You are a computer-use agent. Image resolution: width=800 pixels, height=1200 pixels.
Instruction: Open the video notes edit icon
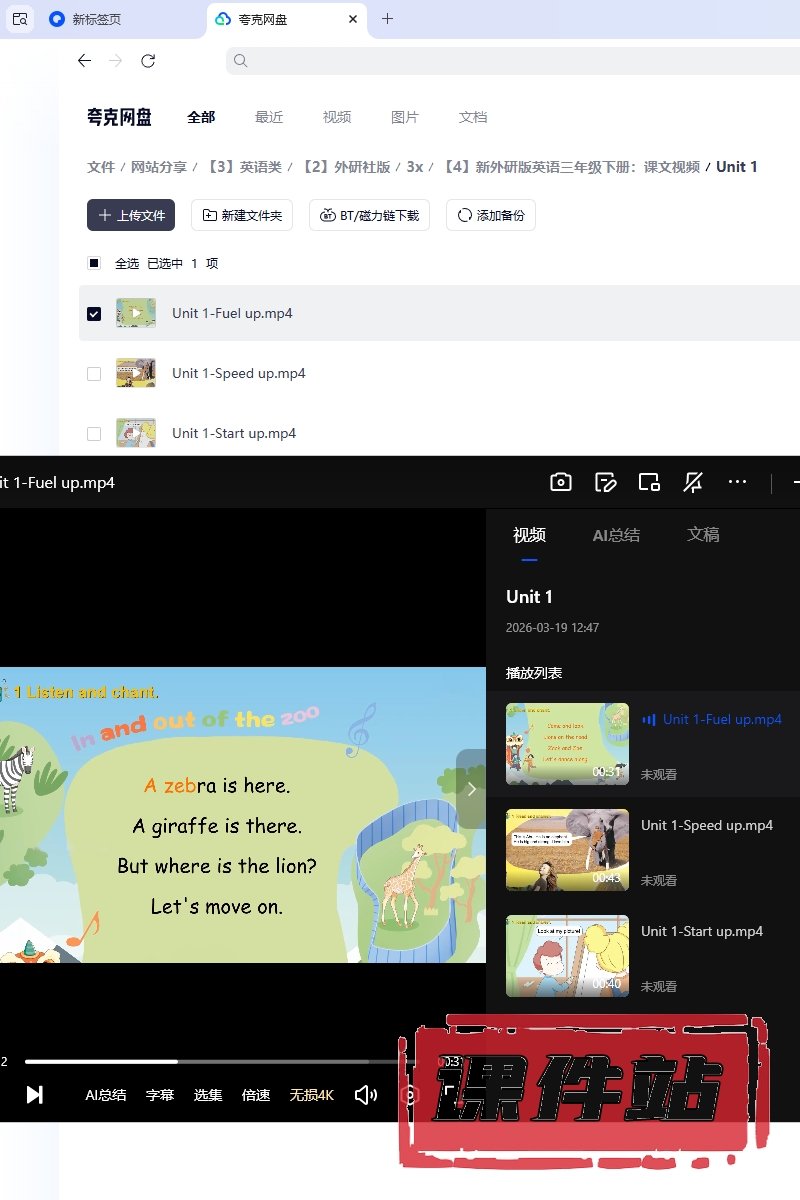click(605, 483)
